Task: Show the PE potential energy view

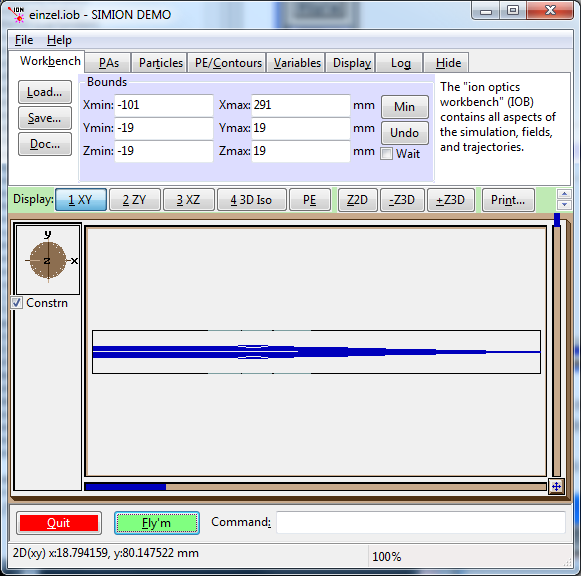Action: click(310, 200)
